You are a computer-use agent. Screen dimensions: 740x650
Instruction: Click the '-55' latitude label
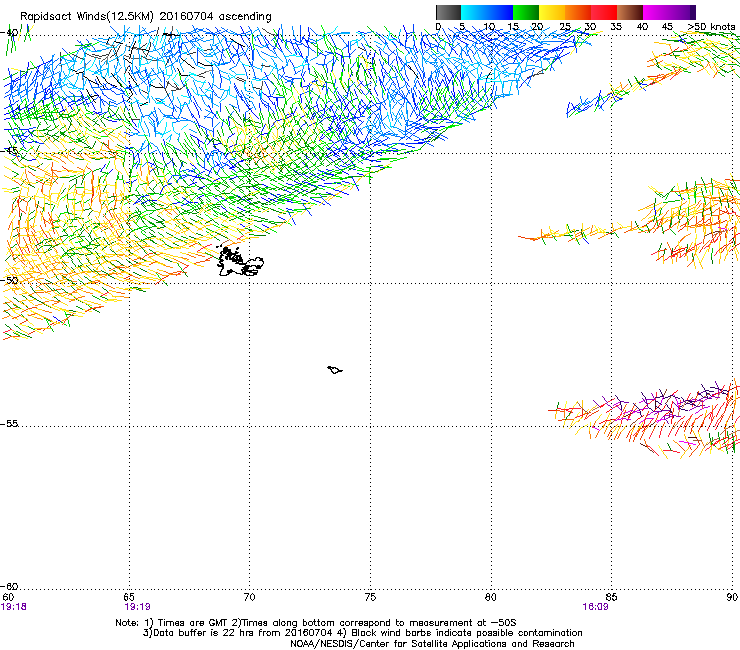(9, 424)
